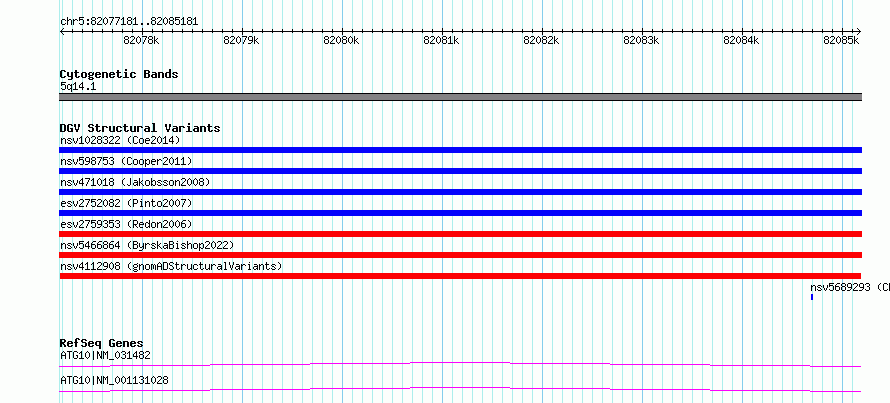Click the 82079k ruler position
This screenshot has width=890, height=403.
(241, 41)
